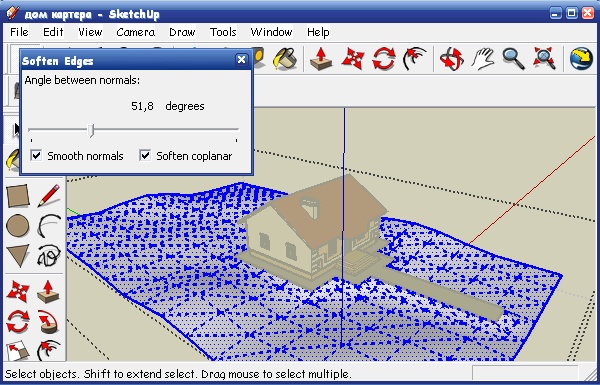Viewport: 600px width, 385px height.
Task: Open the File menu
Action: [19, 32]
